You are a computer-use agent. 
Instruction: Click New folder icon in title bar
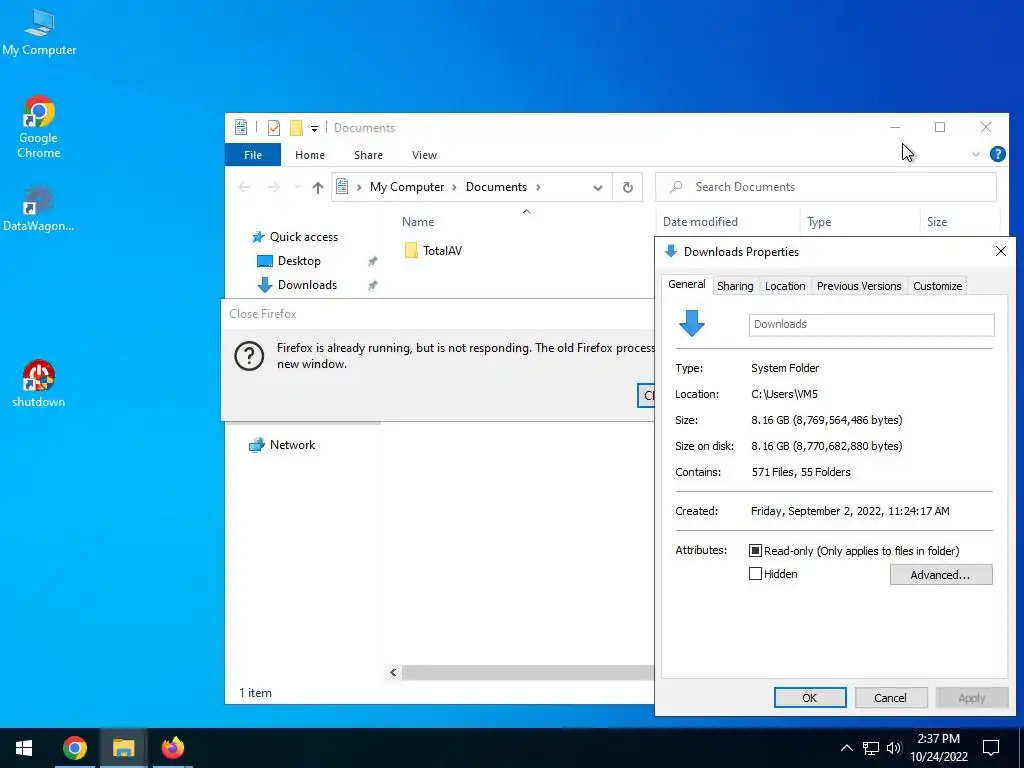coord(296,128)
